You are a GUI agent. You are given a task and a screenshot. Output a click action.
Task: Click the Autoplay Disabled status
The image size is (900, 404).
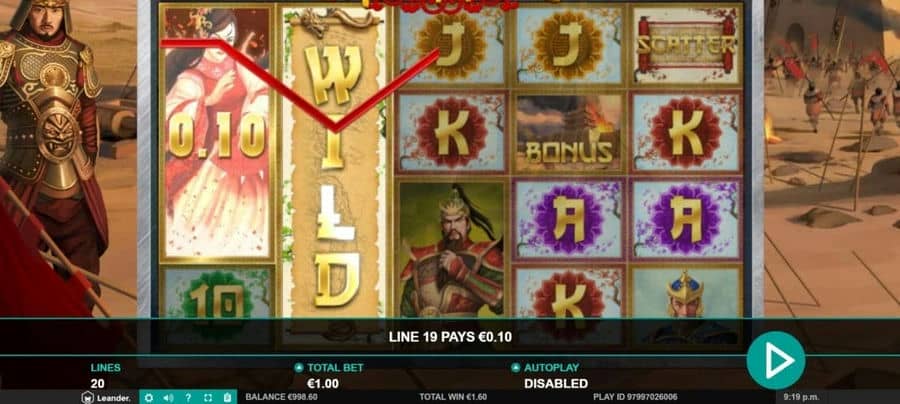click(556, 383)
